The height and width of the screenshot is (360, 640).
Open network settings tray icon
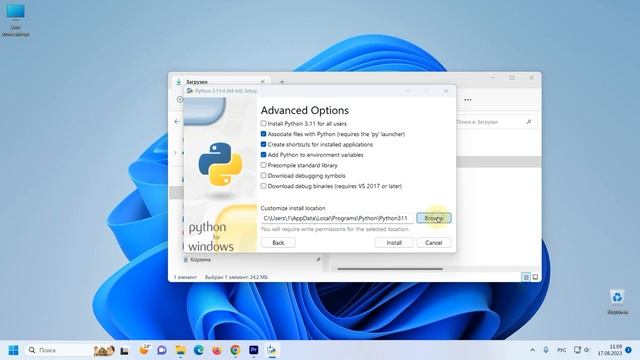(x=577, y=350)
